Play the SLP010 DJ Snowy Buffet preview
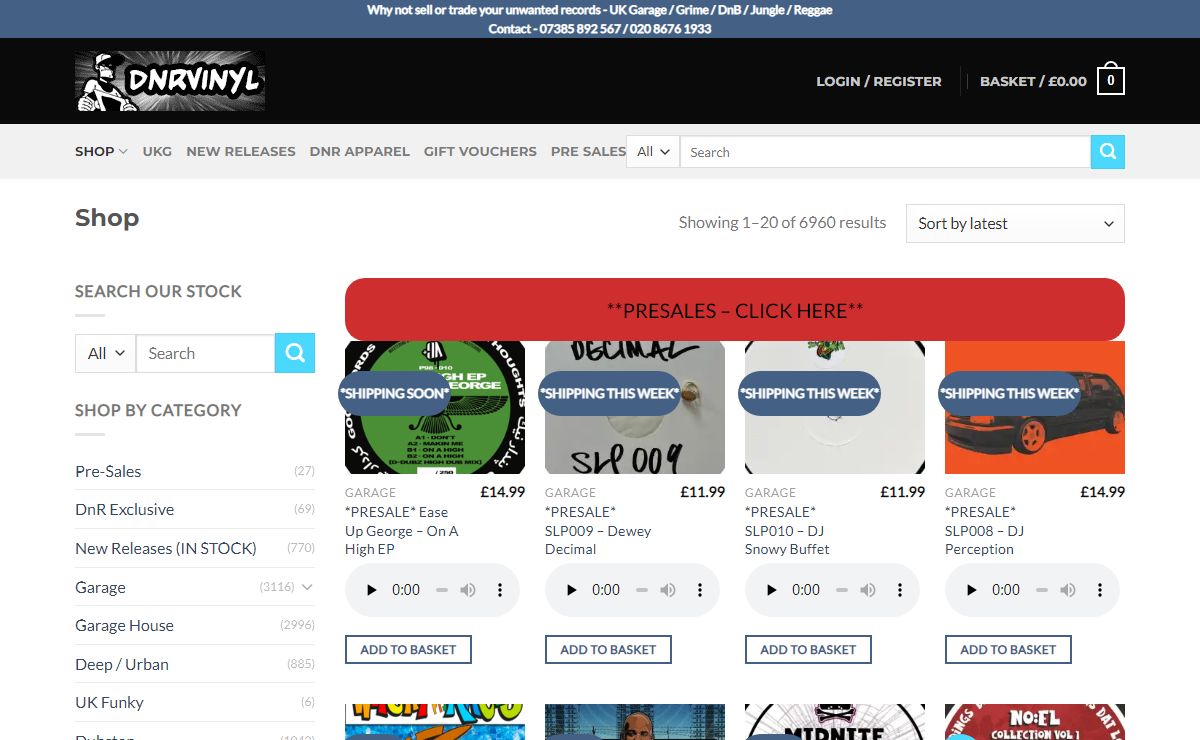The width and height of the screenshot is (1200, 740). tap(772, 590)
